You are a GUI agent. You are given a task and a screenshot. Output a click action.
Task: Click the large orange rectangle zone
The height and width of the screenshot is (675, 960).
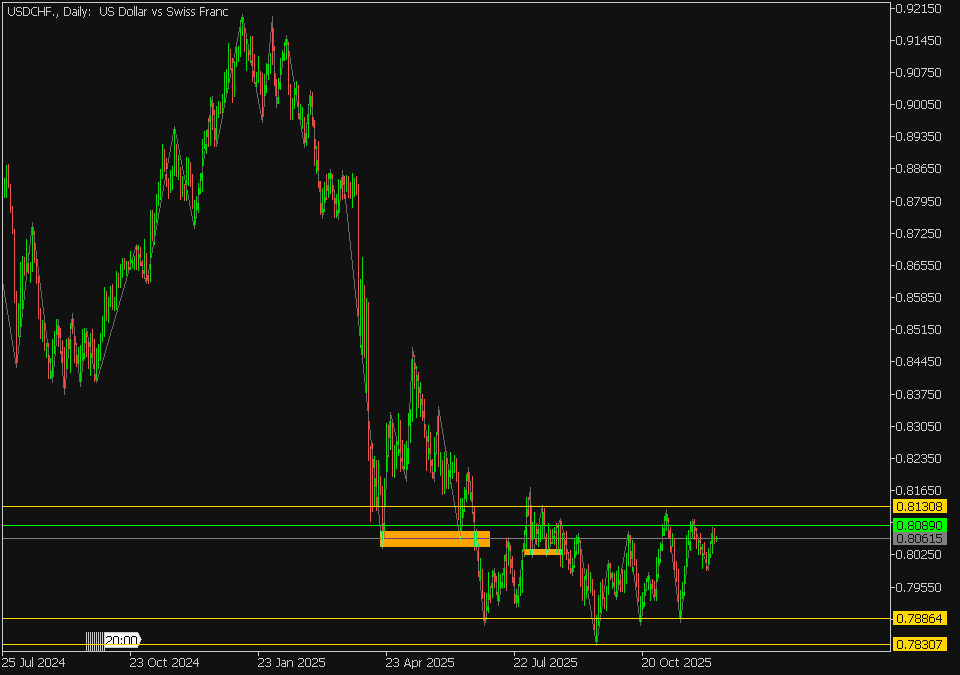point(435,539)
